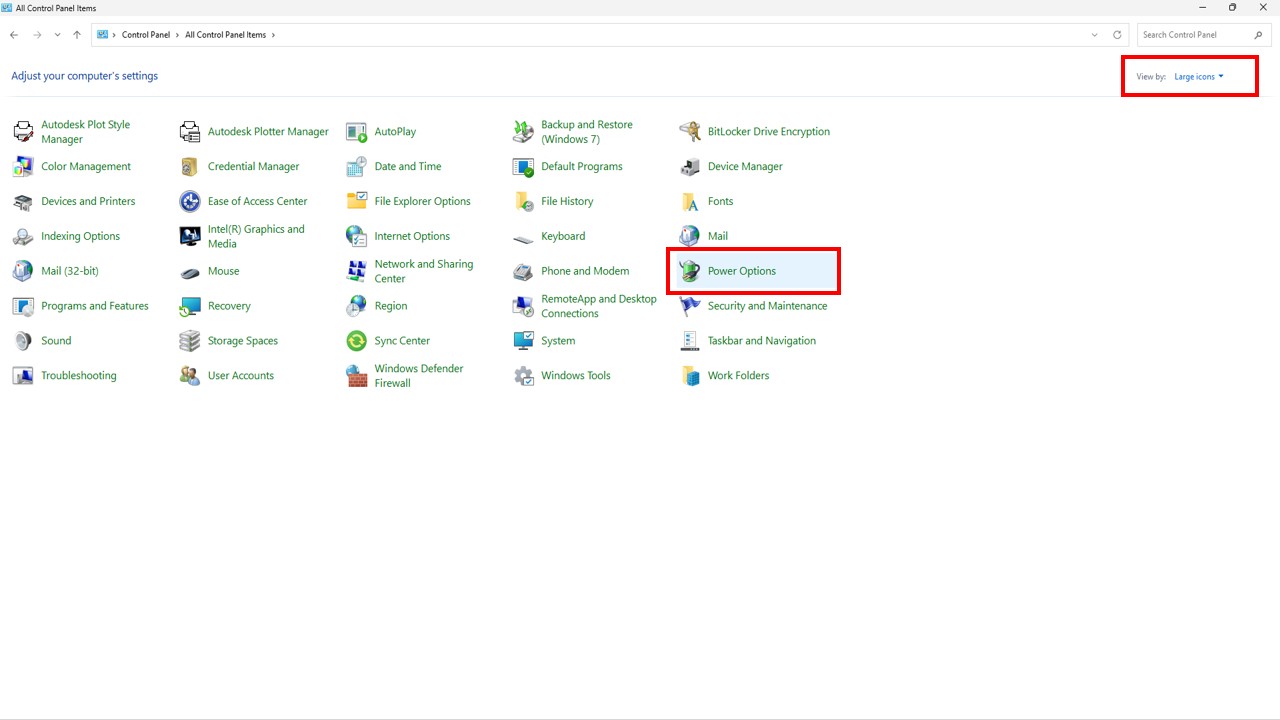Go up one level with Up arrow

coord(77,35)
